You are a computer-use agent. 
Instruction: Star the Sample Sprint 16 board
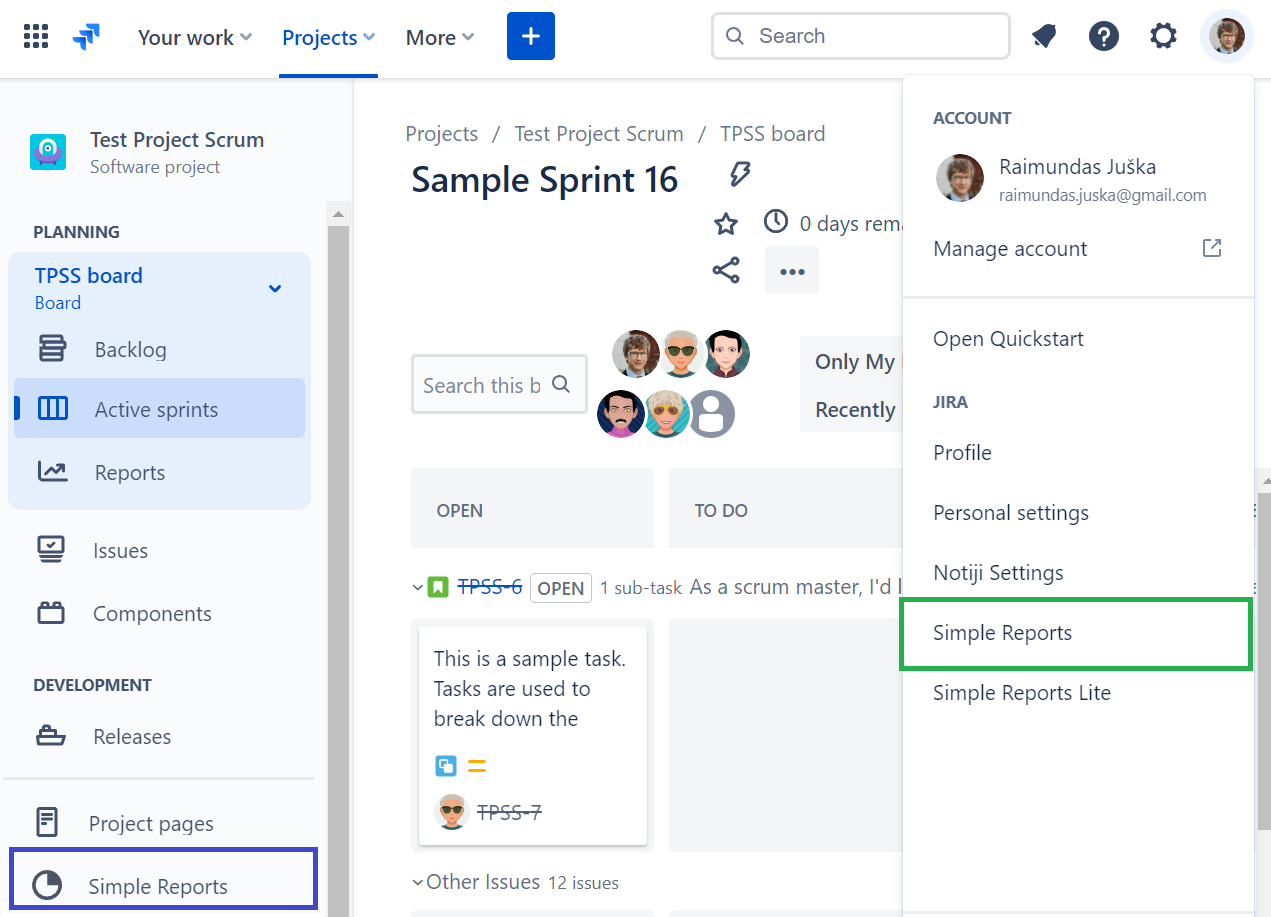tap(726, 223)
